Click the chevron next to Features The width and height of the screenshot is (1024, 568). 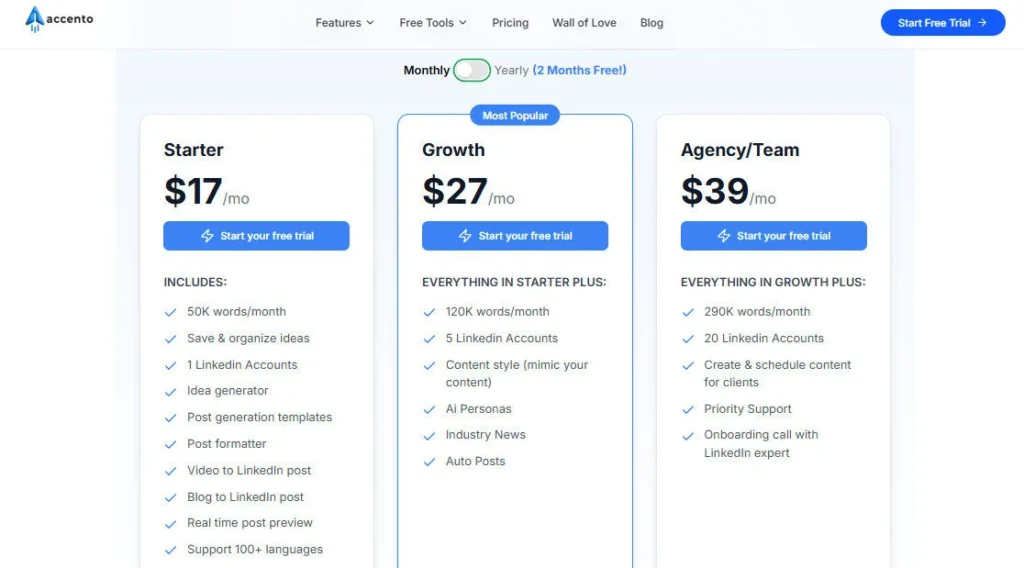click(x=370, y=23)
